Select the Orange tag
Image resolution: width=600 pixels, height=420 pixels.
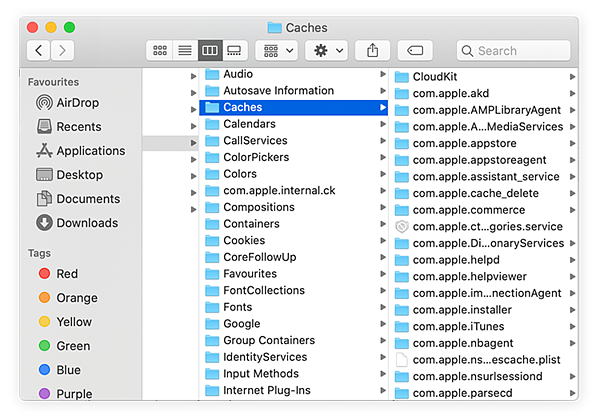point(68,298)
